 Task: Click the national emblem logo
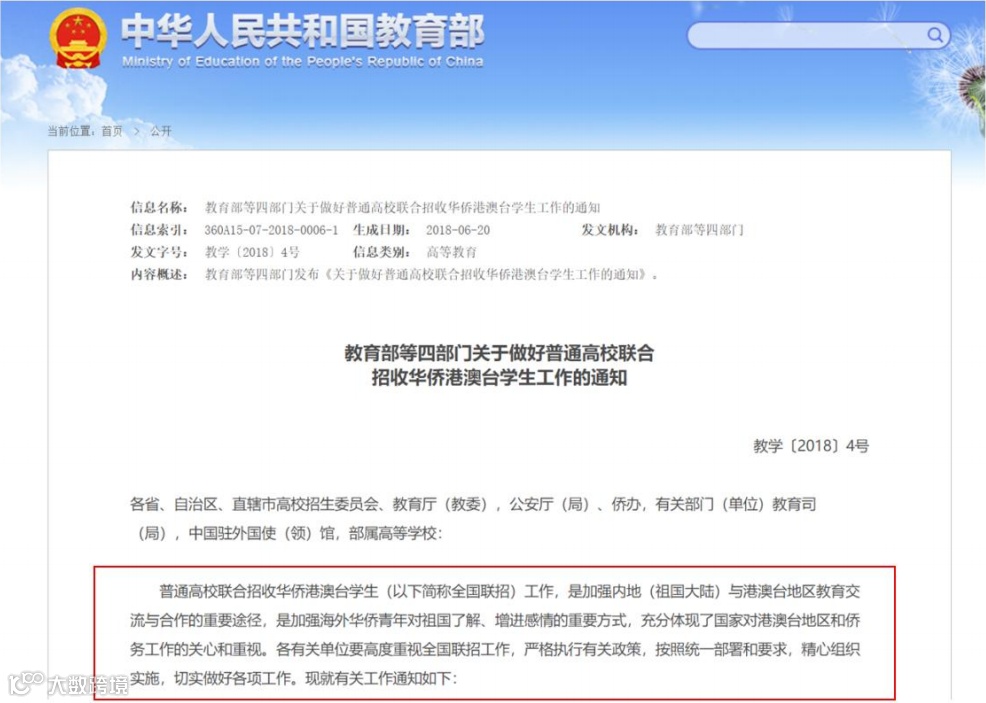(78, 38)
